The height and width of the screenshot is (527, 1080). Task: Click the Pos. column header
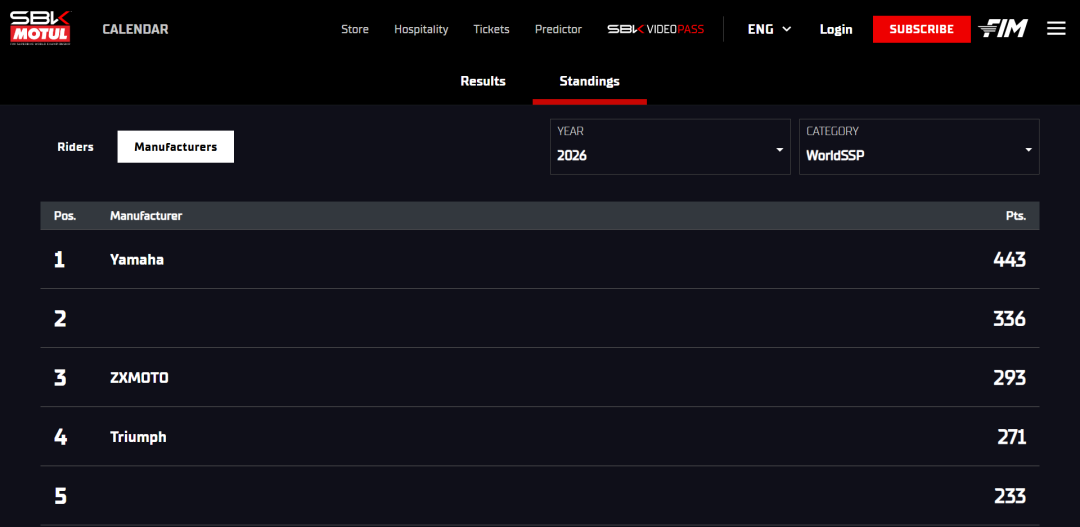point(65,216)
